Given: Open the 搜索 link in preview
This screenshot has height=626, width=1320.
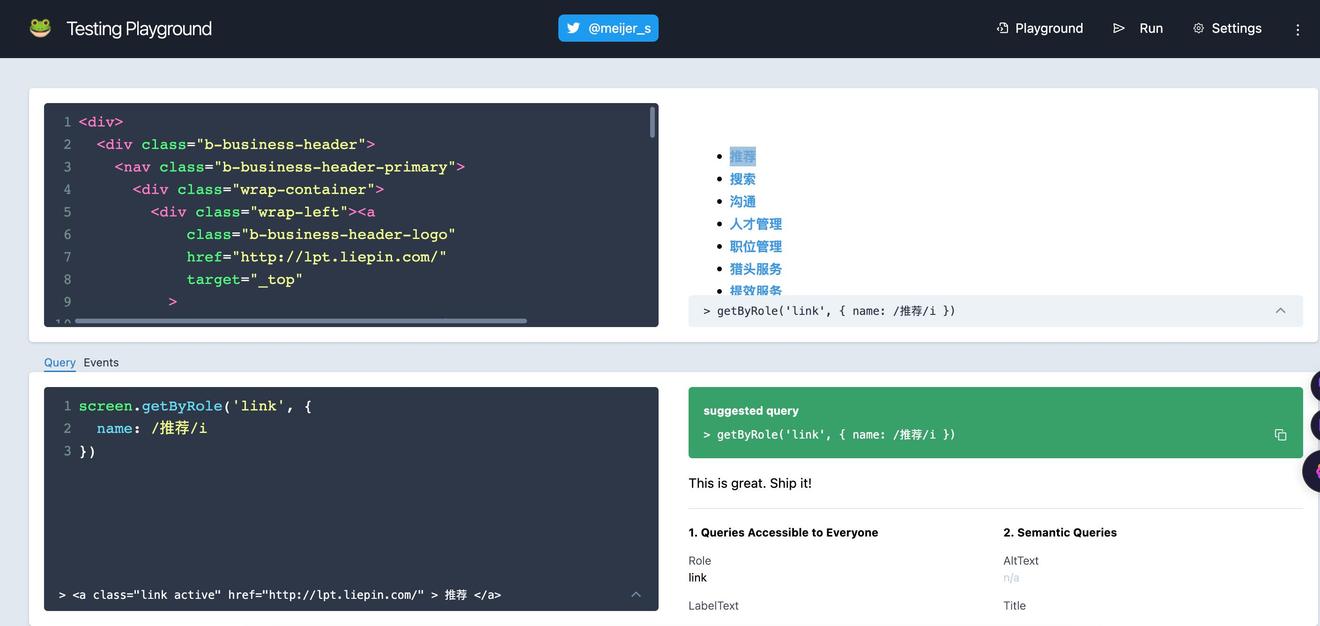Looking at the screenshot, I should 742,179.
